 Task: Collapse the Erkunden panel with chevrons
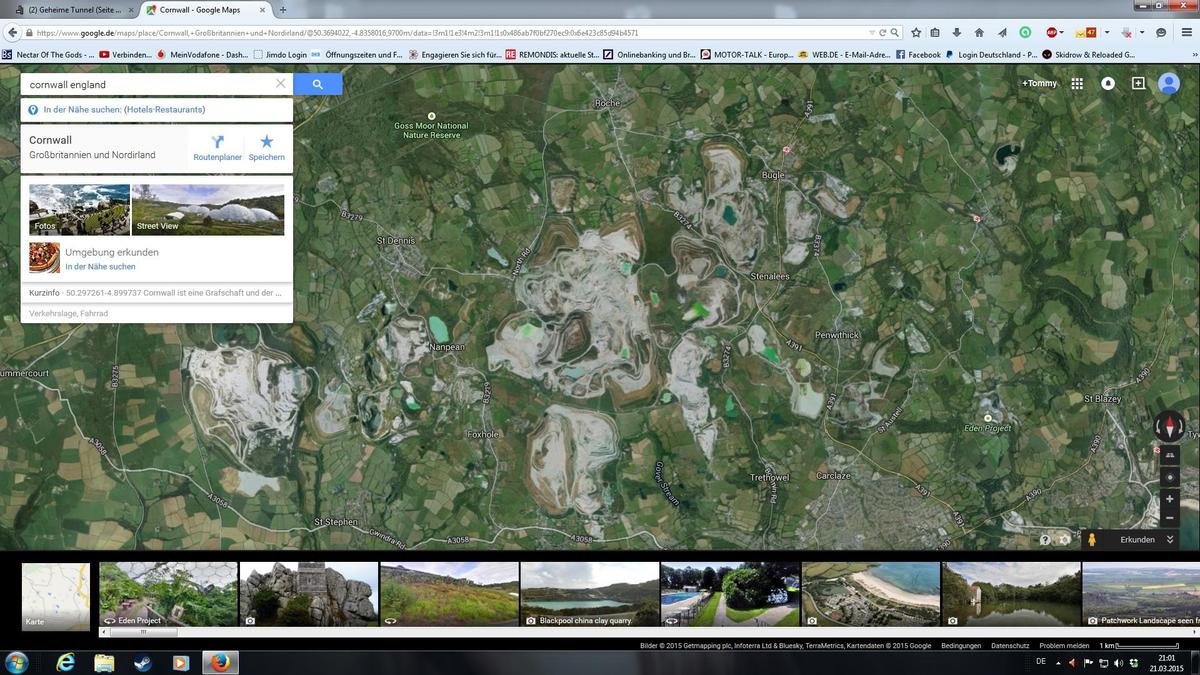click(x=1170, y=540)
